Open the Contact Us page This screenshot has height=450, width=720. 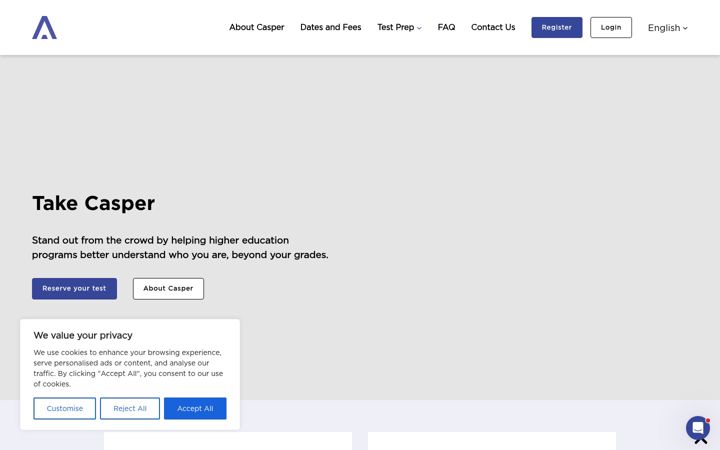pos(493,27)
